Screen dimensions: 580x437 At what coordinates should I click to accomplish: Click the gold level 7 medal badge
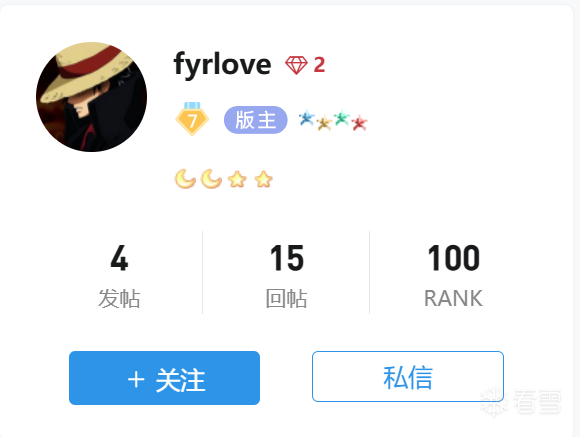click(x=192, y=119)
